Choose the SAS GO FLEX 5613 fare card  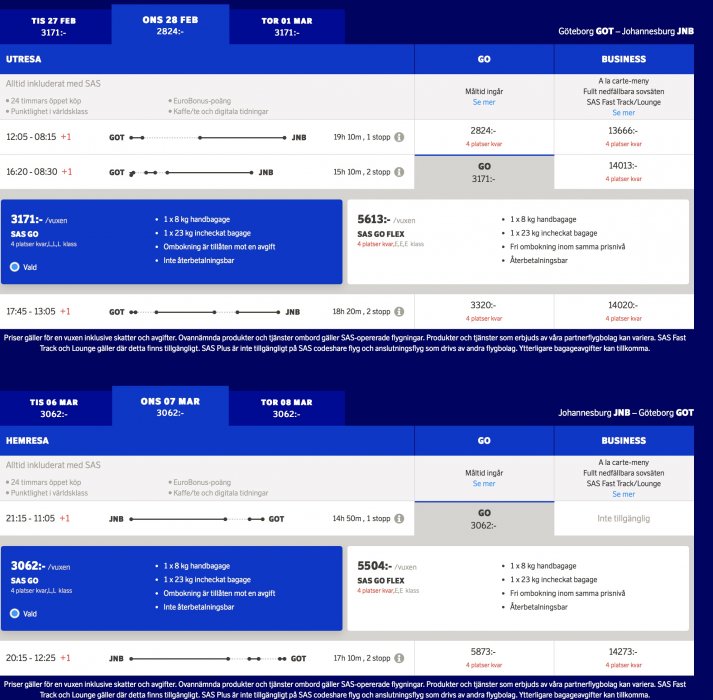[x=519, y=241]
